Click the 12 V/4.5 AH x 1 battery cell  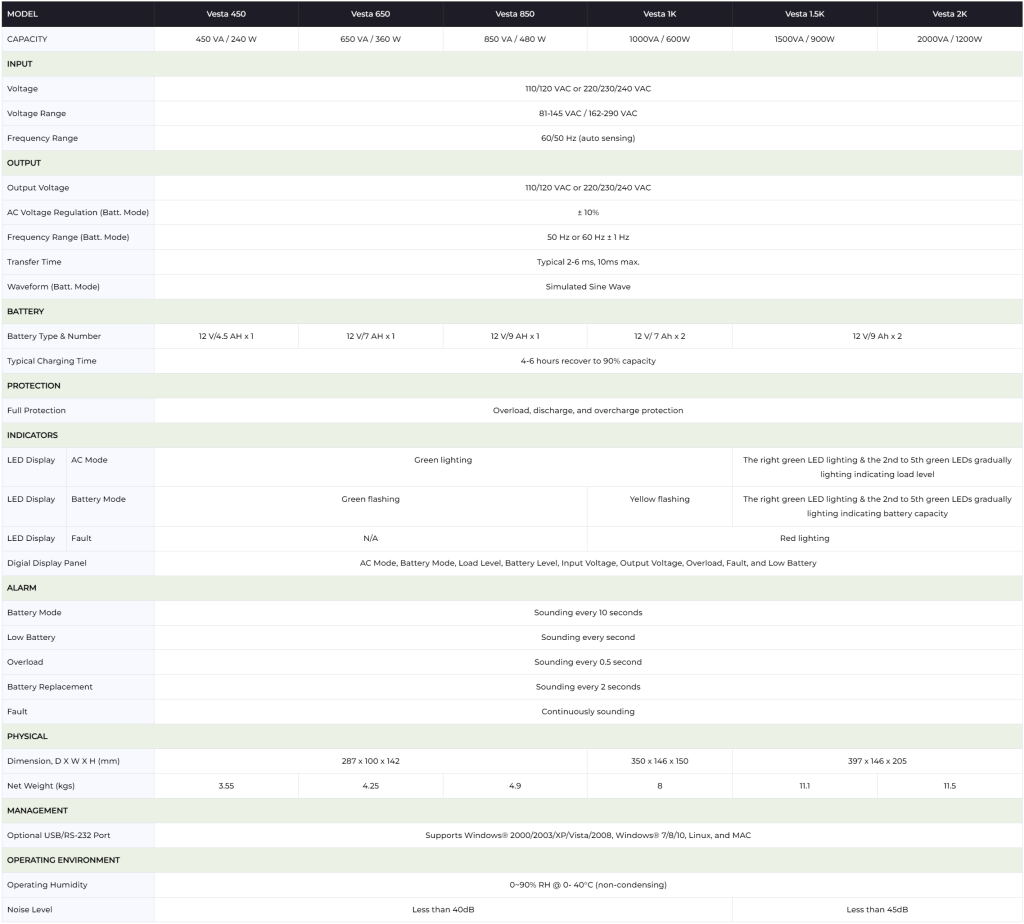[226, 336]
